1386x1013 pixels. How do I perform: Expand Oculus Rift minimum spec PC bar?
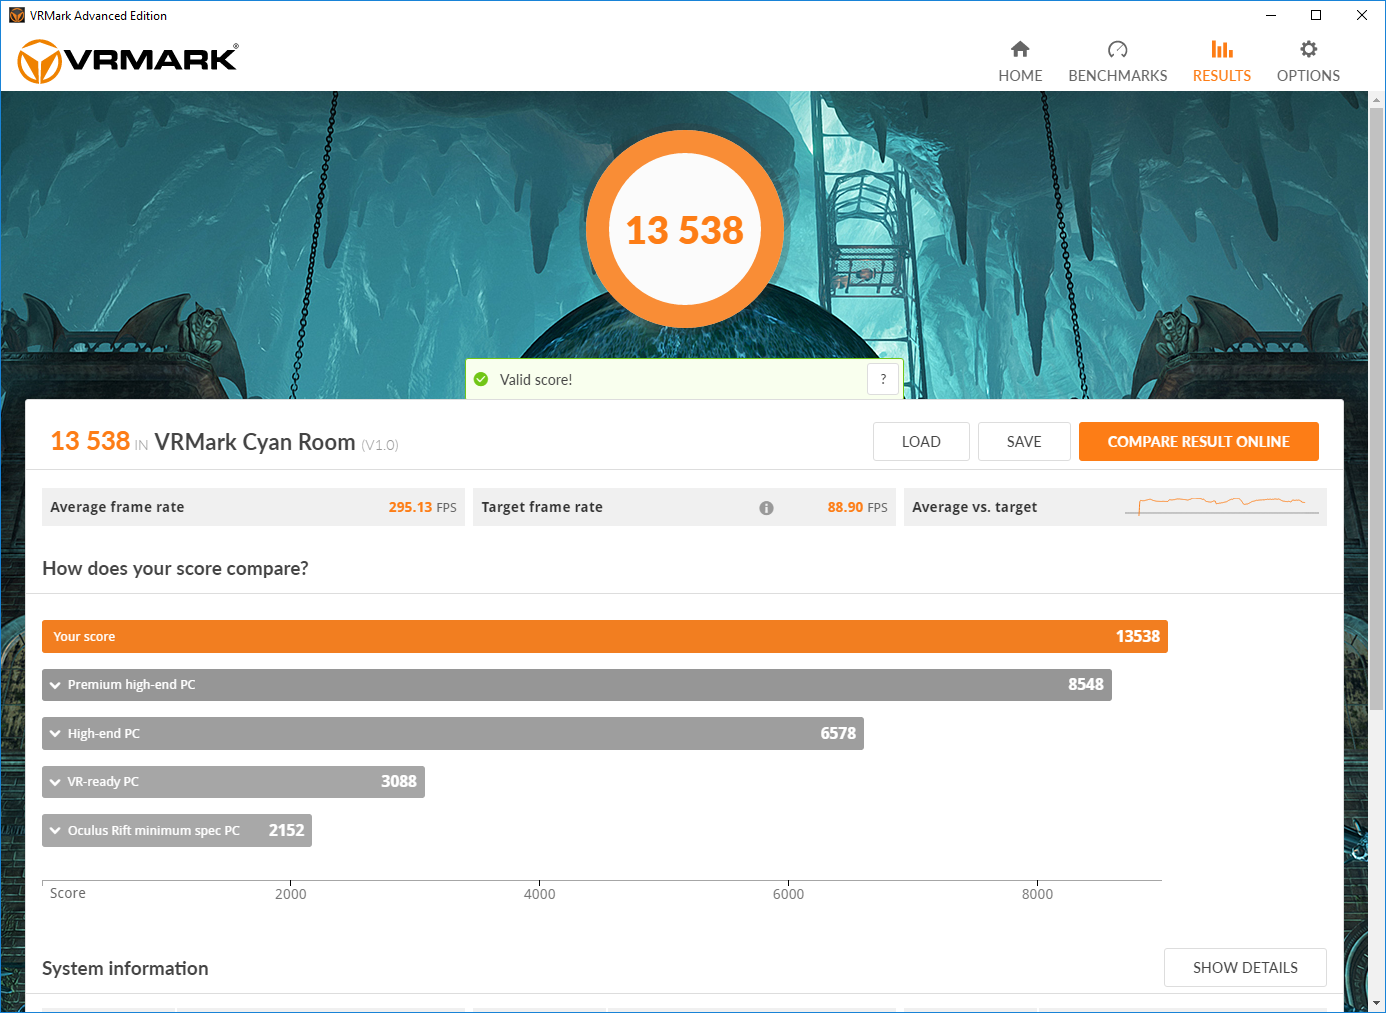(177, 830)
